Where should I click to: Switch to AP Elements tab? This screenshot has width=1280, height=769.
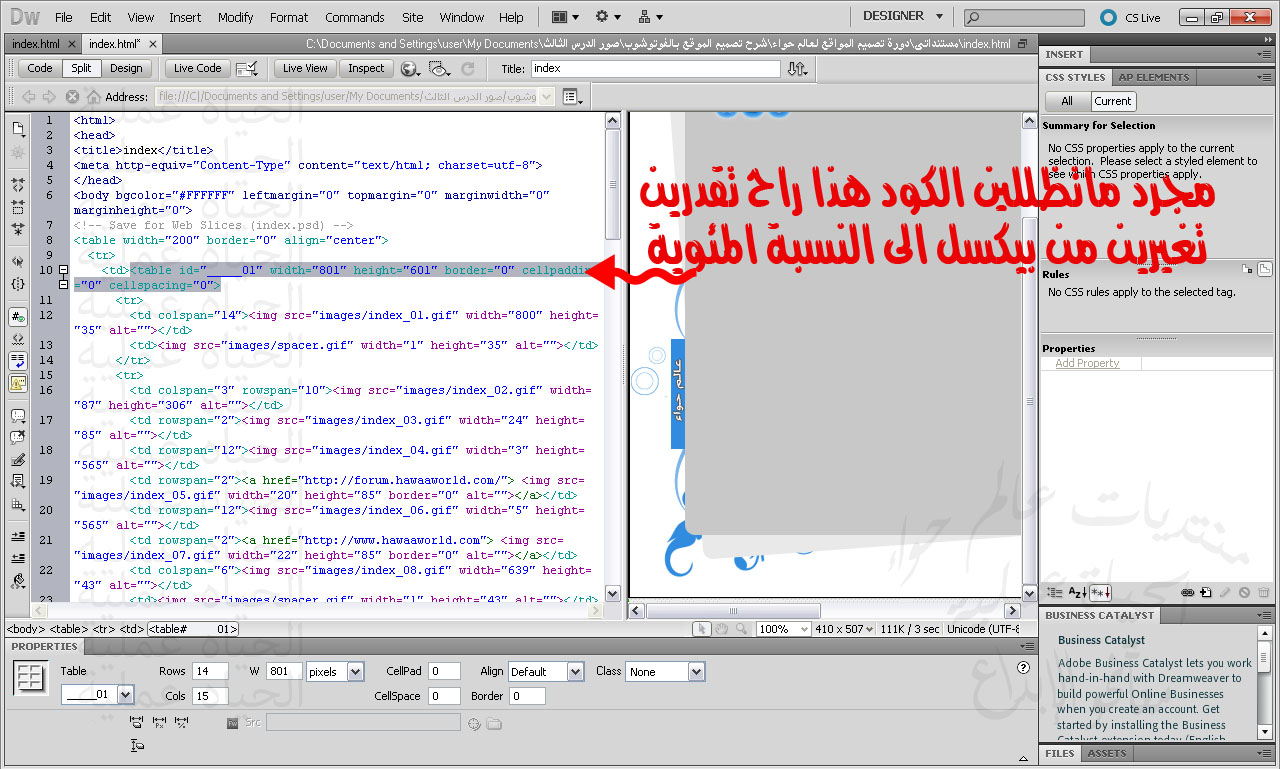[x=1153, y=77]
